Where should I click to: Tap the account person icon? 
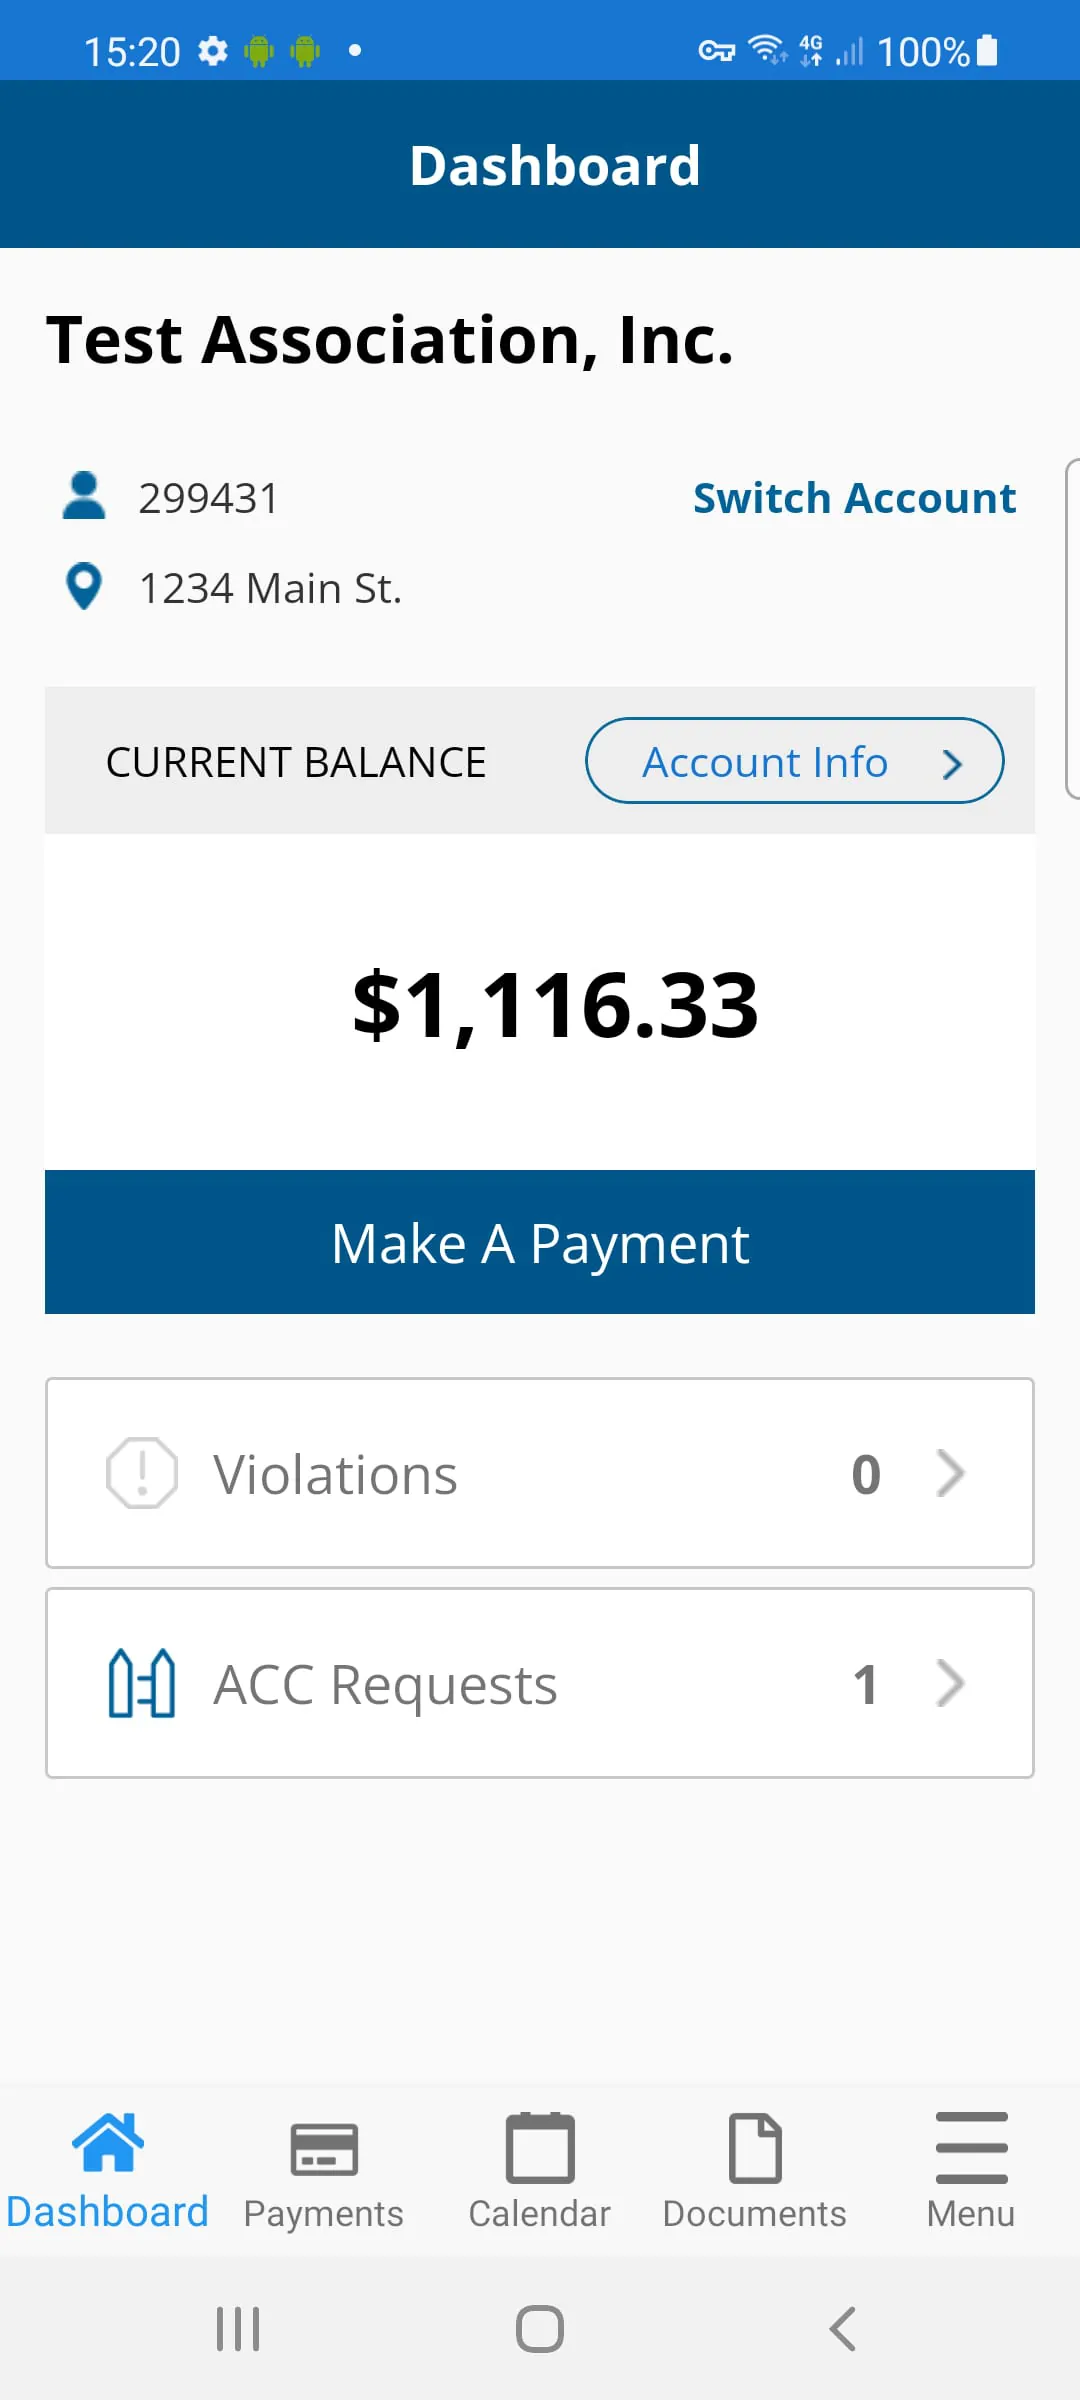pos(84,496)
